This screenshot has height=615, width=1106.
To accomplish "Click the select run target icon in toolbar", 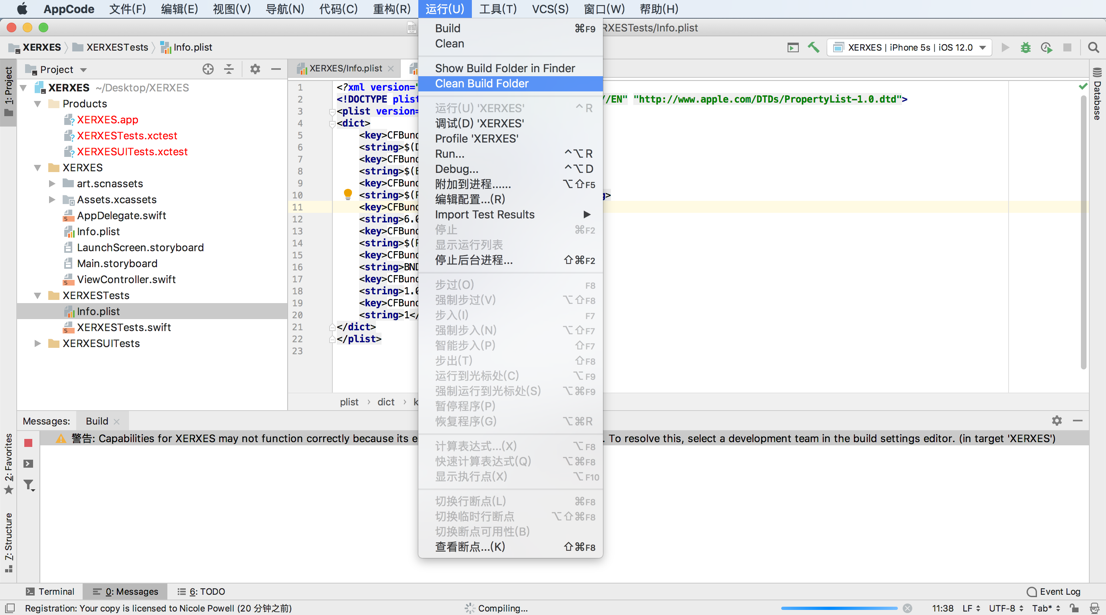I will click(x=793, y=47).
